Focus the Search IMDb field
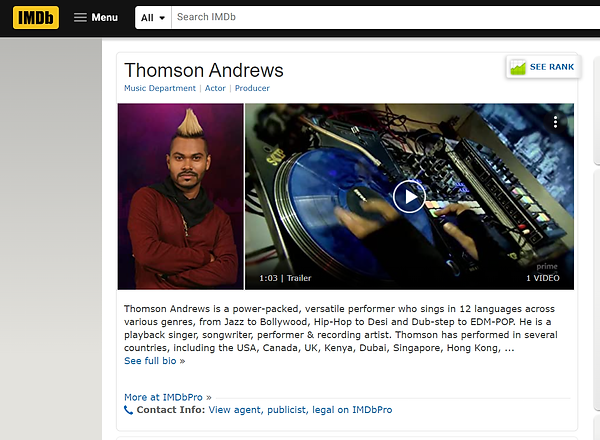600x440 pixels. [x=386, y=18]
